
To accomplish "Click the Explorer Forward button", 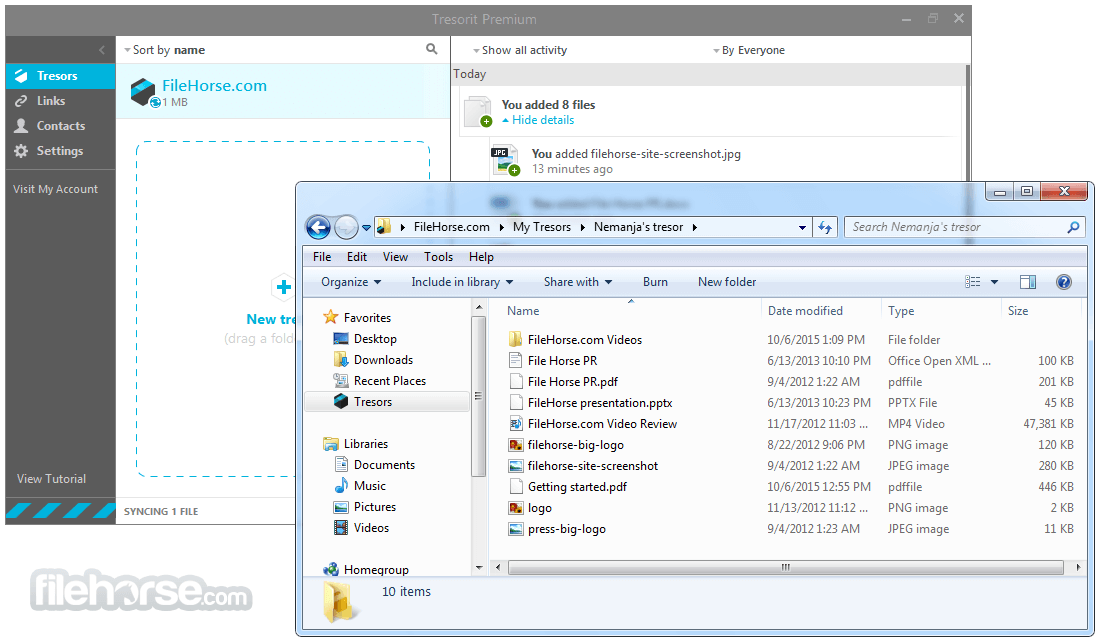I will [346, 227].
